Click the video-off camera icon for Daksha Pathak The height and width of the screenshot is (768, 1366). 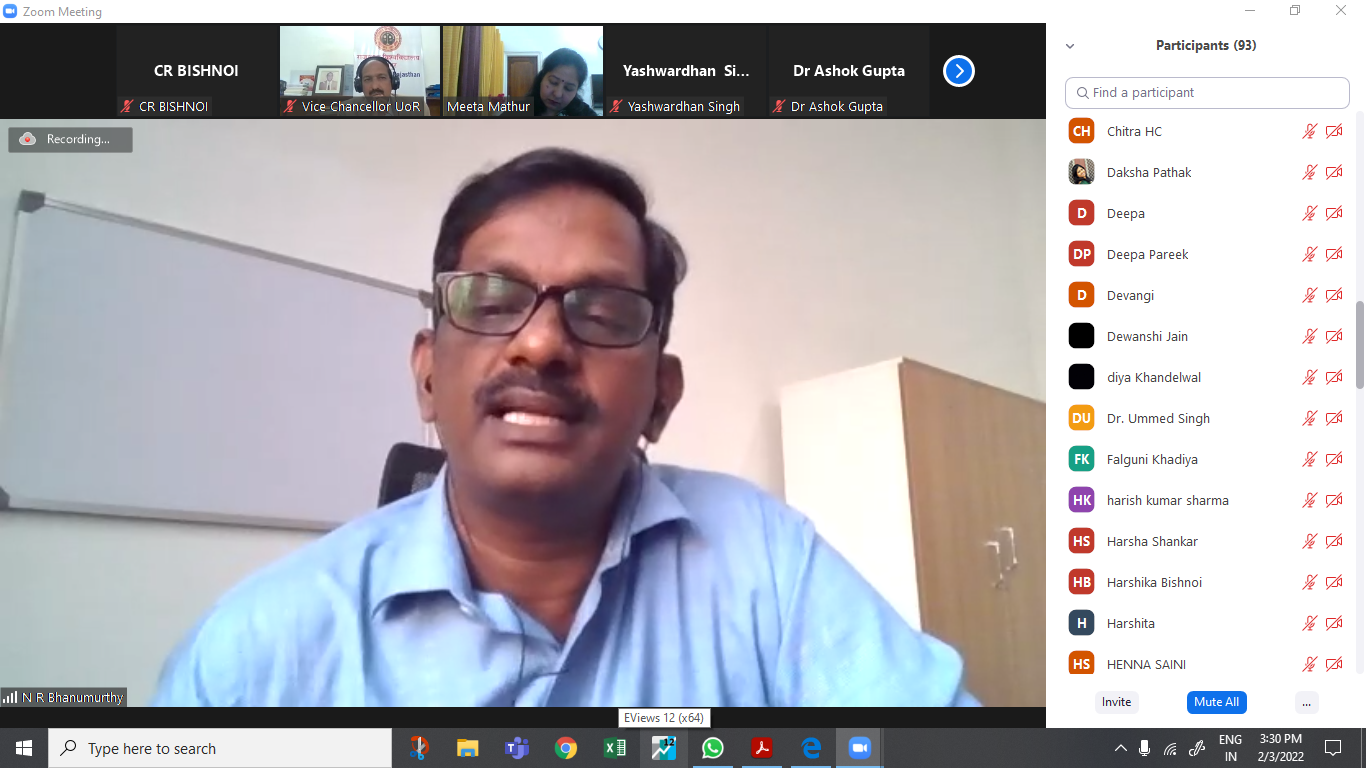1333,172
